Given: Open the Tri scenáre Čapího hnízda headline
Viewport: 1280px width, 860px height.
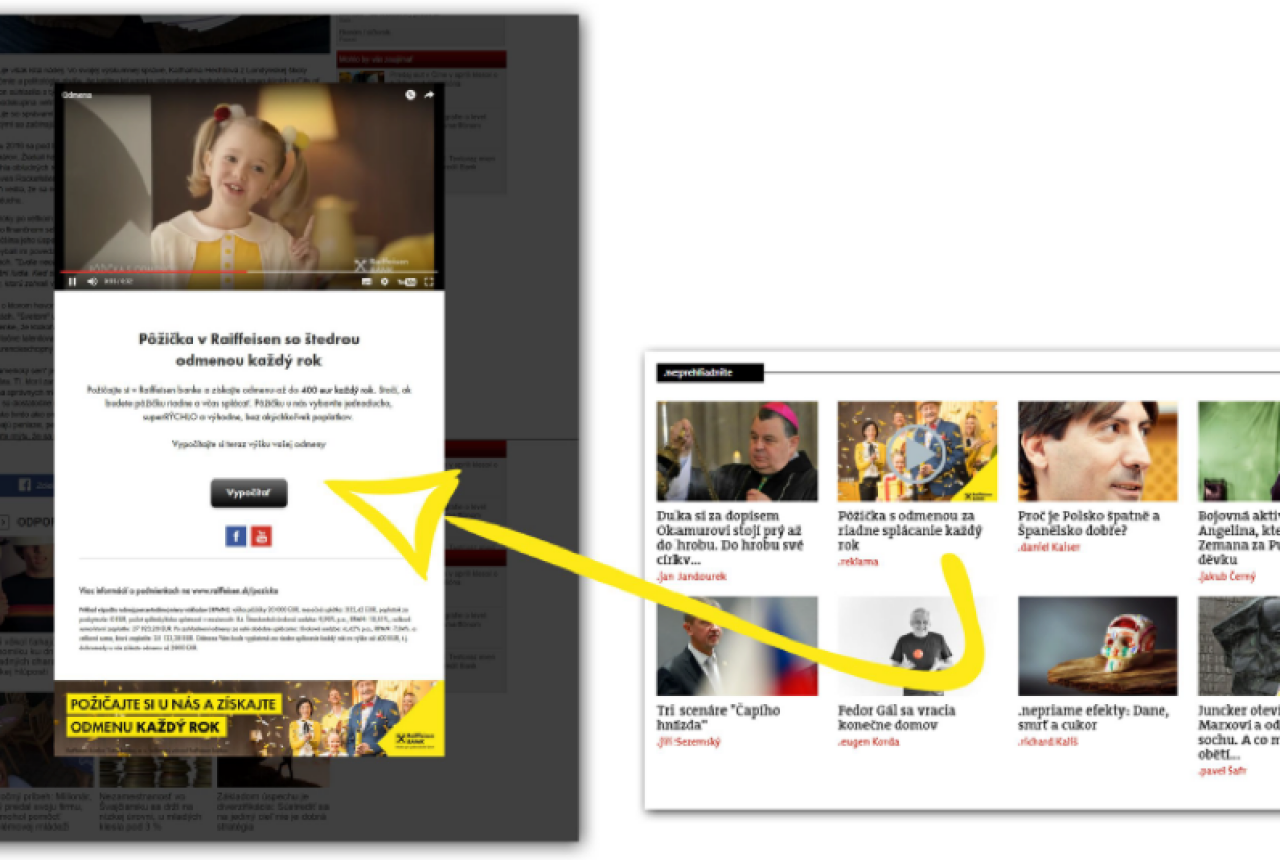Looking at the screenshot, I should [x=718, y=717].
